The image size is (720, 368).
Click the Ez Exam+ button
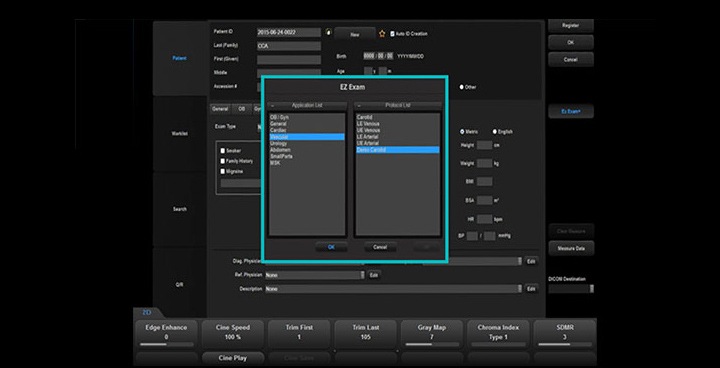[571, 111]
